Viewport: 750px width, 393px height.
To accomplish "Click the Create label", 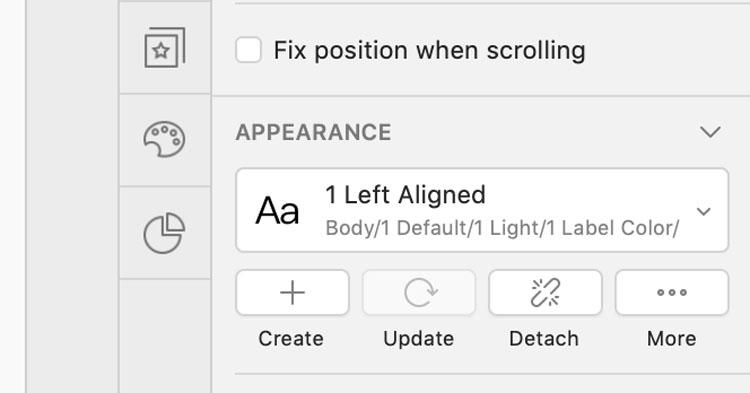I will (291, 338).
